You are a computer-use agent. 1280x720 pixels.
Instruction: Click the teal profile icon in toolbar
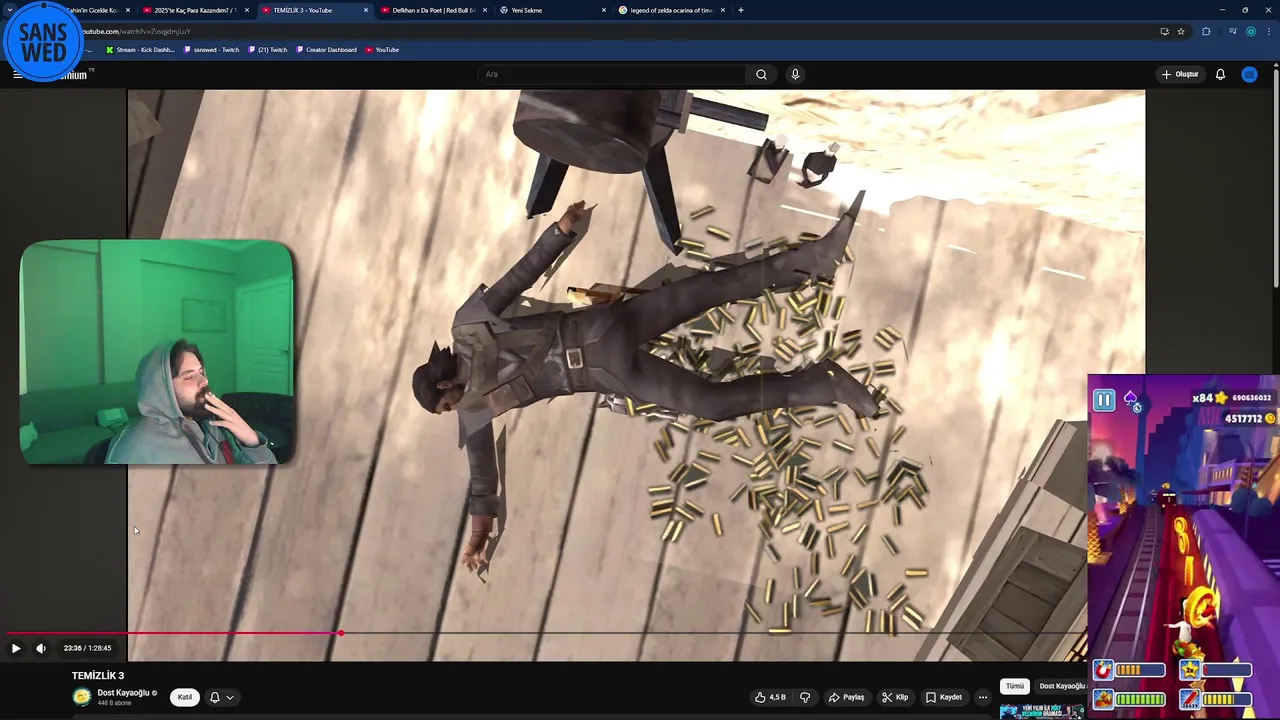tap(1250, 31)
